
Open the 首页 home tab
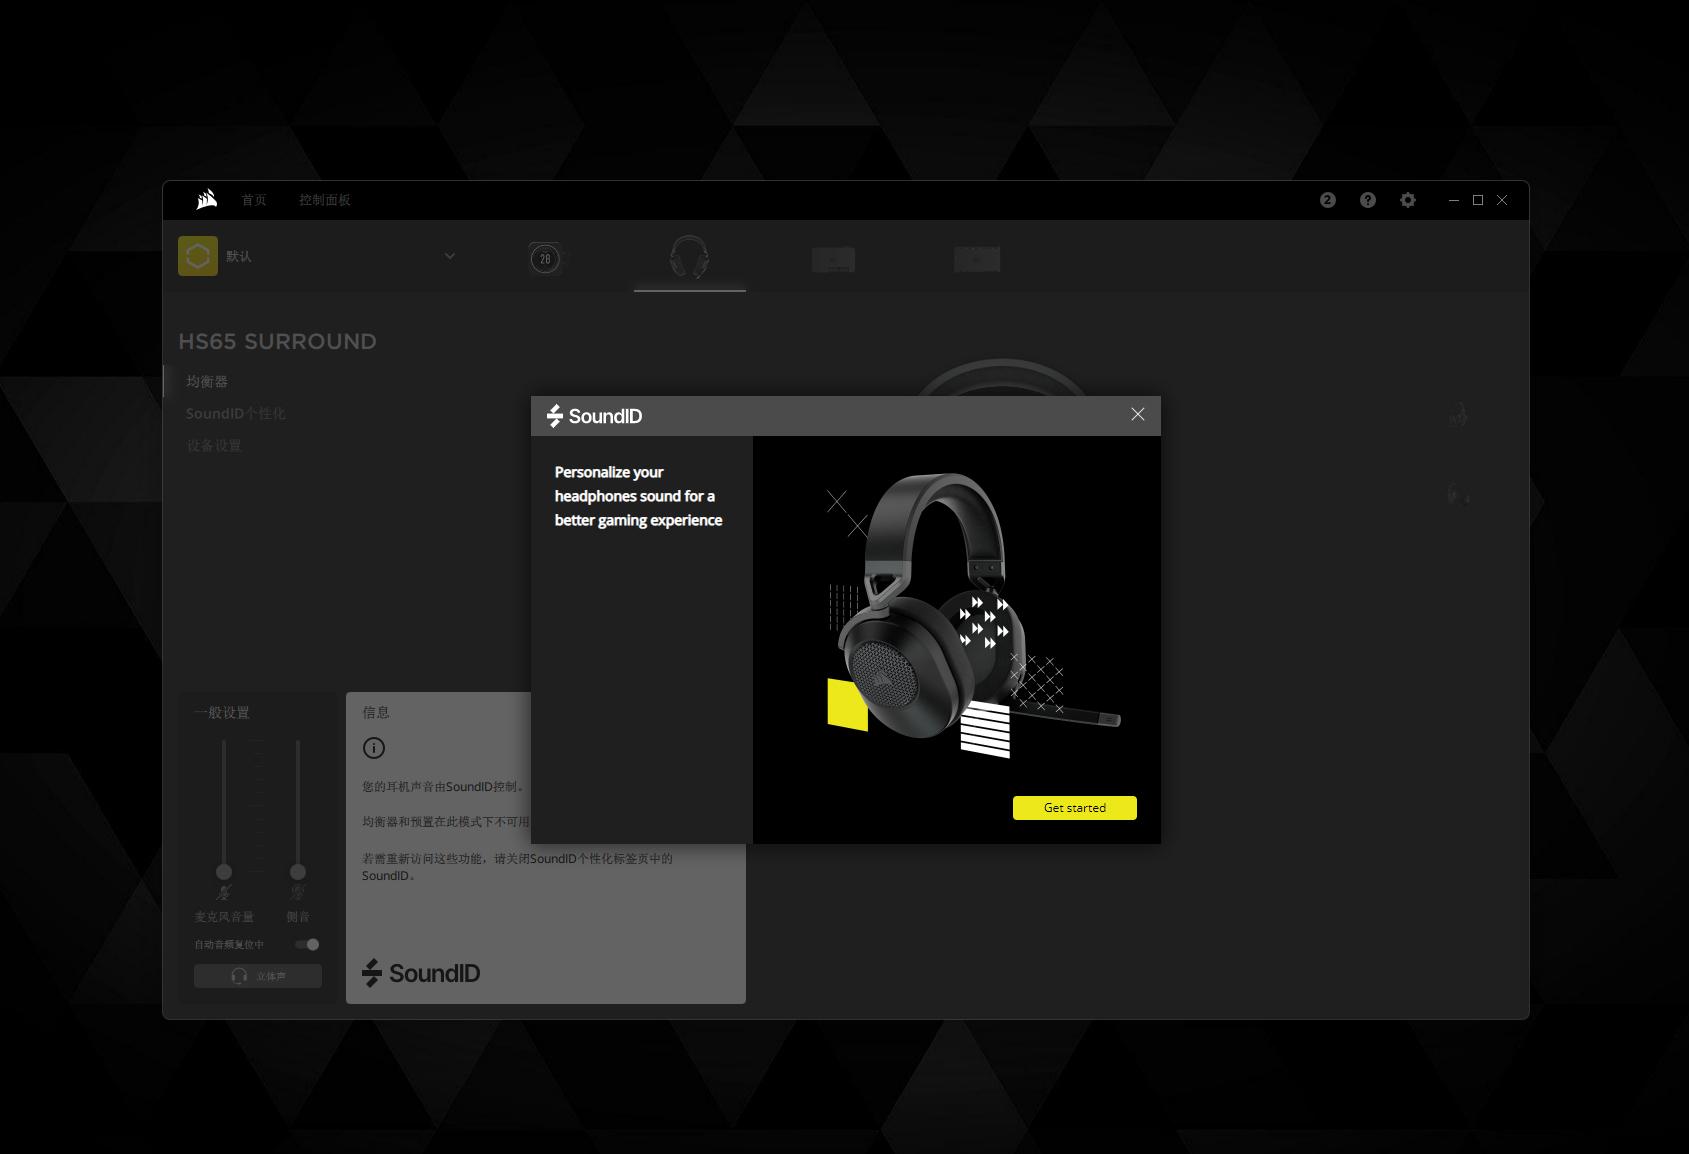(x=254, y=200)
